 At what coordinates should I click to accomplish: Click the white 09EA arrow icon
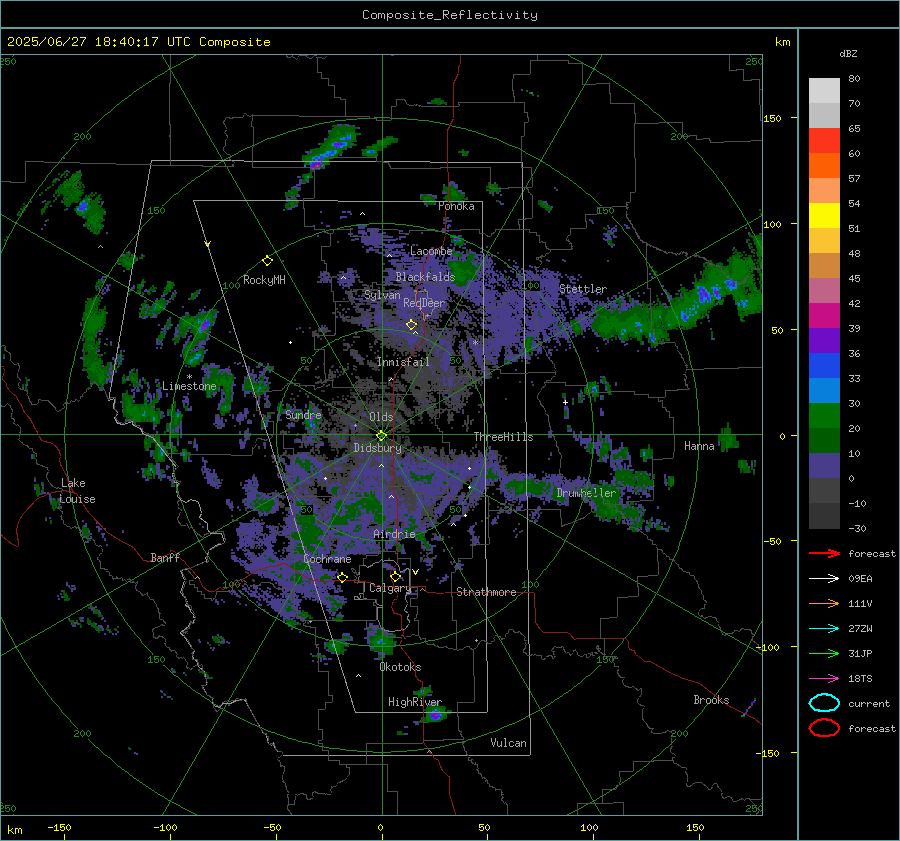824,578
